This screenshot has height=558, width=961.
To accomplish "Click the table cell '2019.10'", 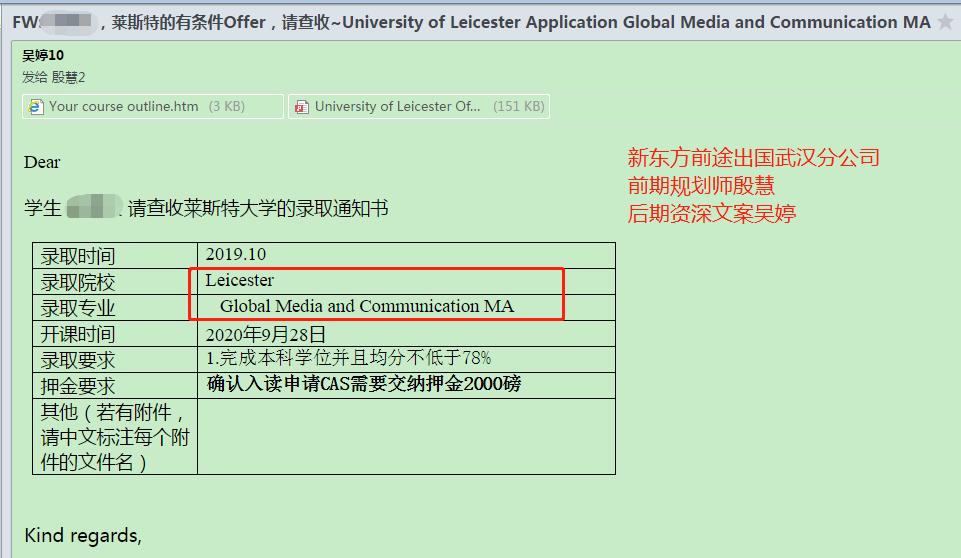I will pos(406,255).
